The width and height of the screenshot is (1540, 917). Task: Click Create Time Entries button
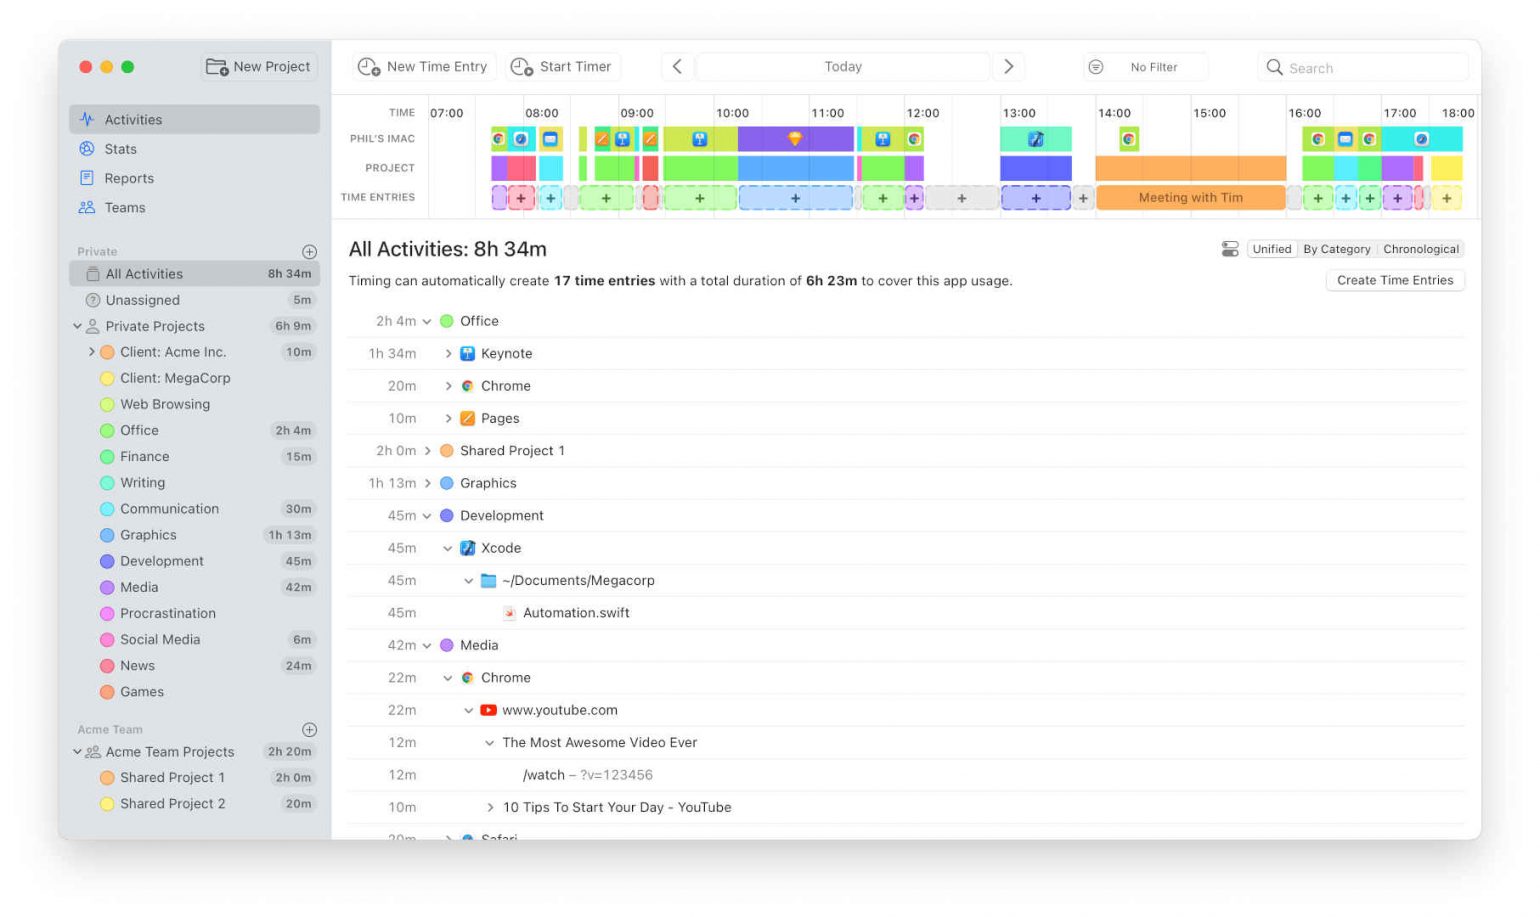(x=1395, y=280)
